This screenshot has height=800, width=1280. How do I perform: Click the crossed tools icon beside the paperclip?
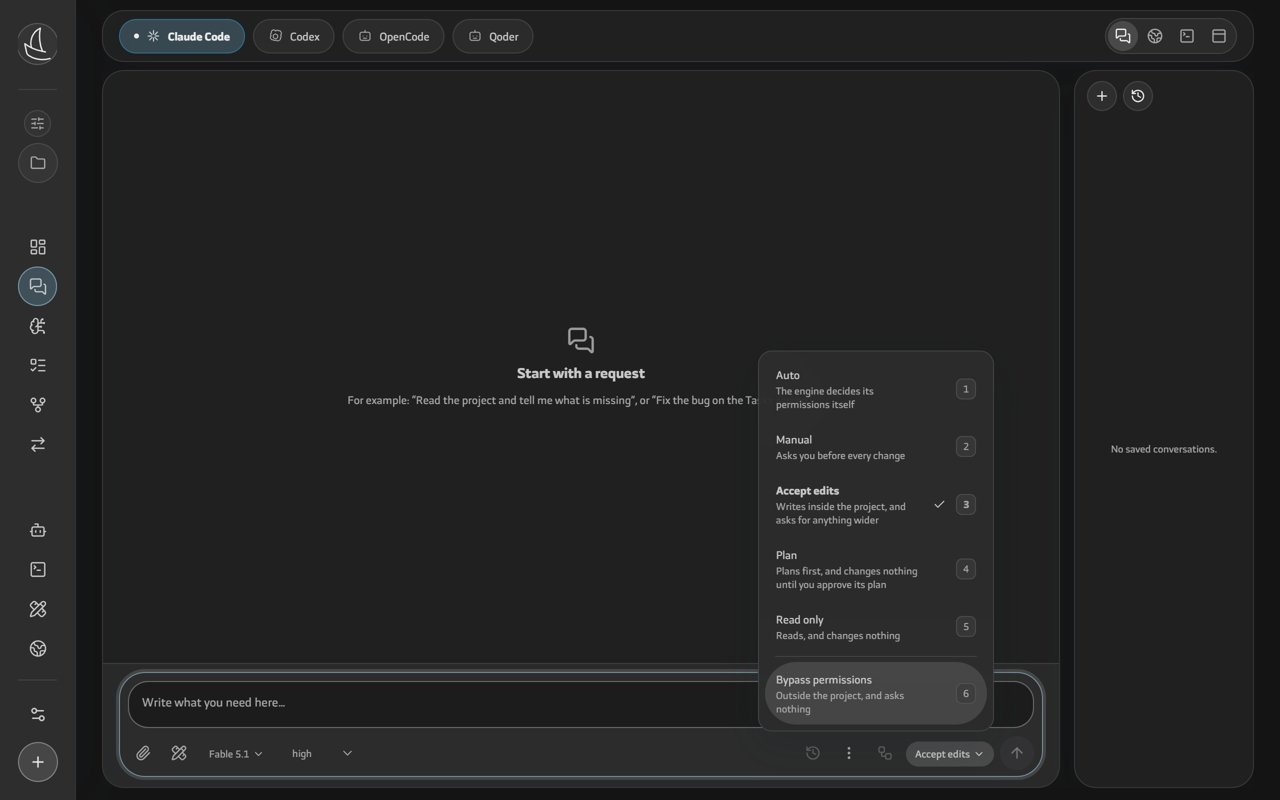pyautogui.click(x=179, y=753)
